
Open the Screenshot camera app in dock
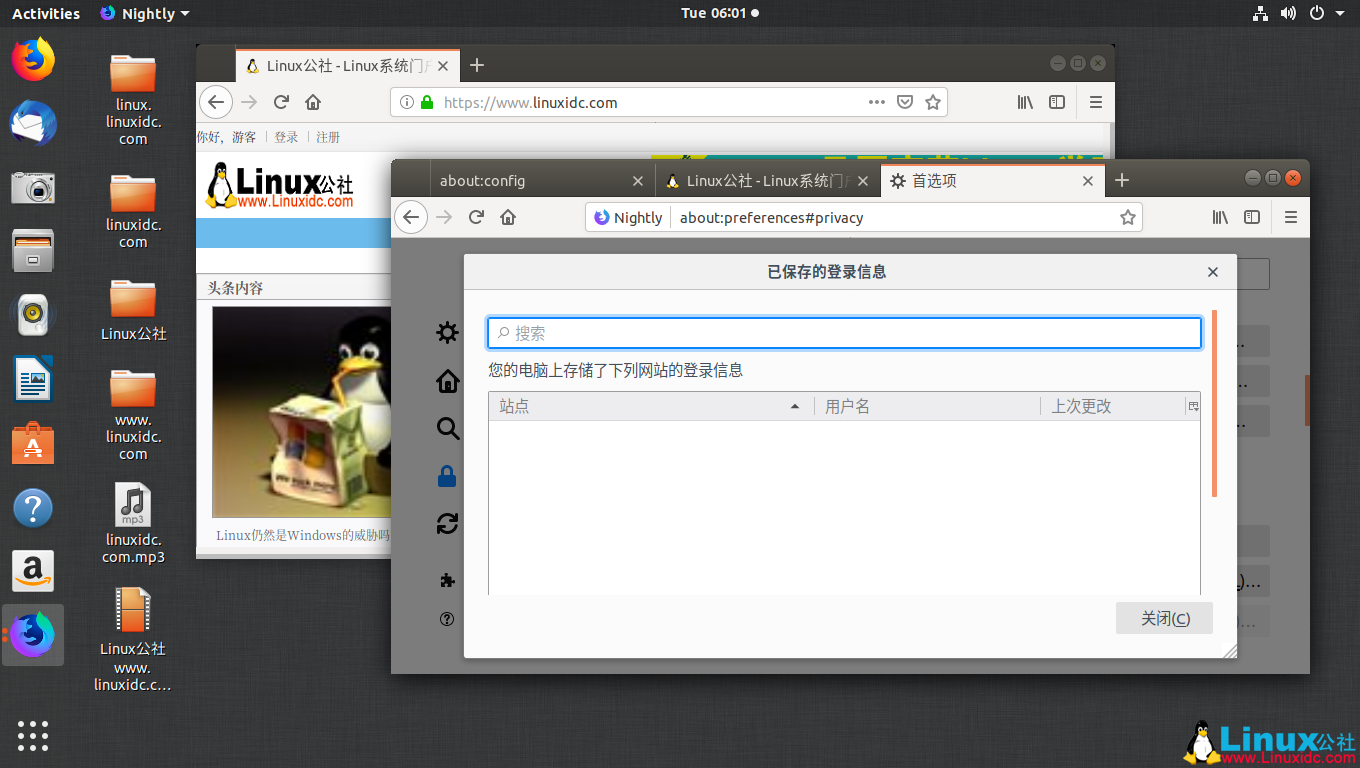click(x=33, y=187)
